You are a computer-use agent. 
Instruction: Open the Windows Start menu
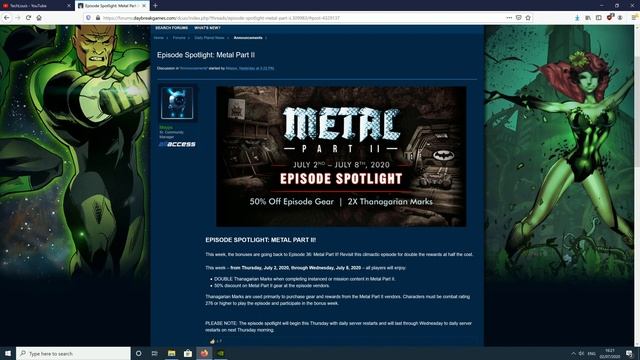click(7, 353)
